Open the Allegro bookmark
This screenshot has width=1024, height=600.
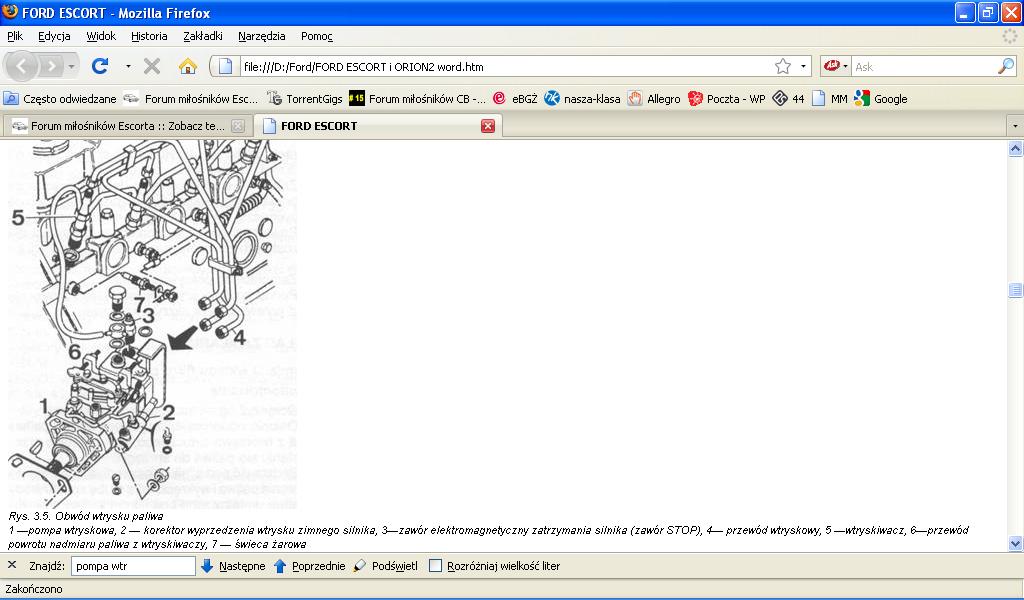(654, 99)
